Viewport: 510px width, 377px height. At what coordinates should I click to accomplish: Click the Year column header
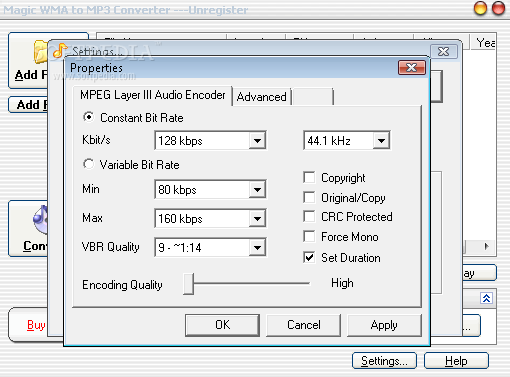coord(484,42)
